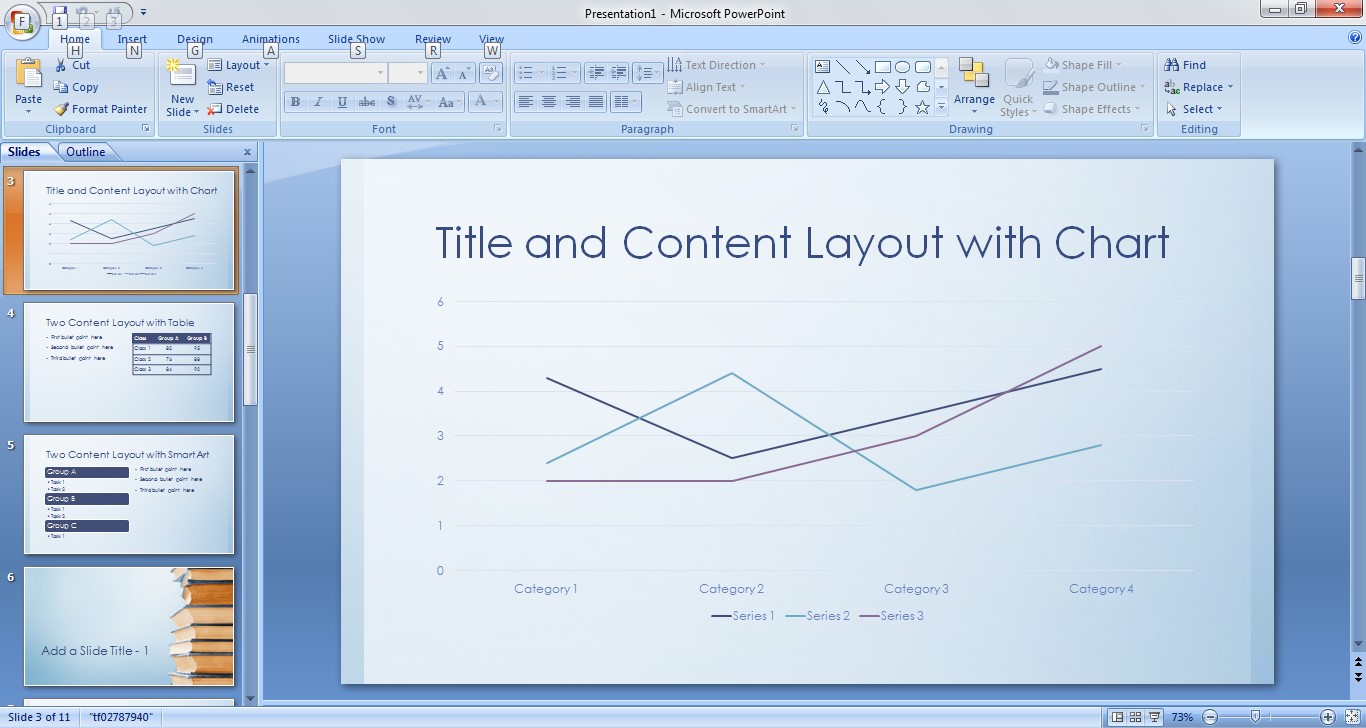Toggle underline formatting
The image size is (1366, 728).
[x=341, y=101]
